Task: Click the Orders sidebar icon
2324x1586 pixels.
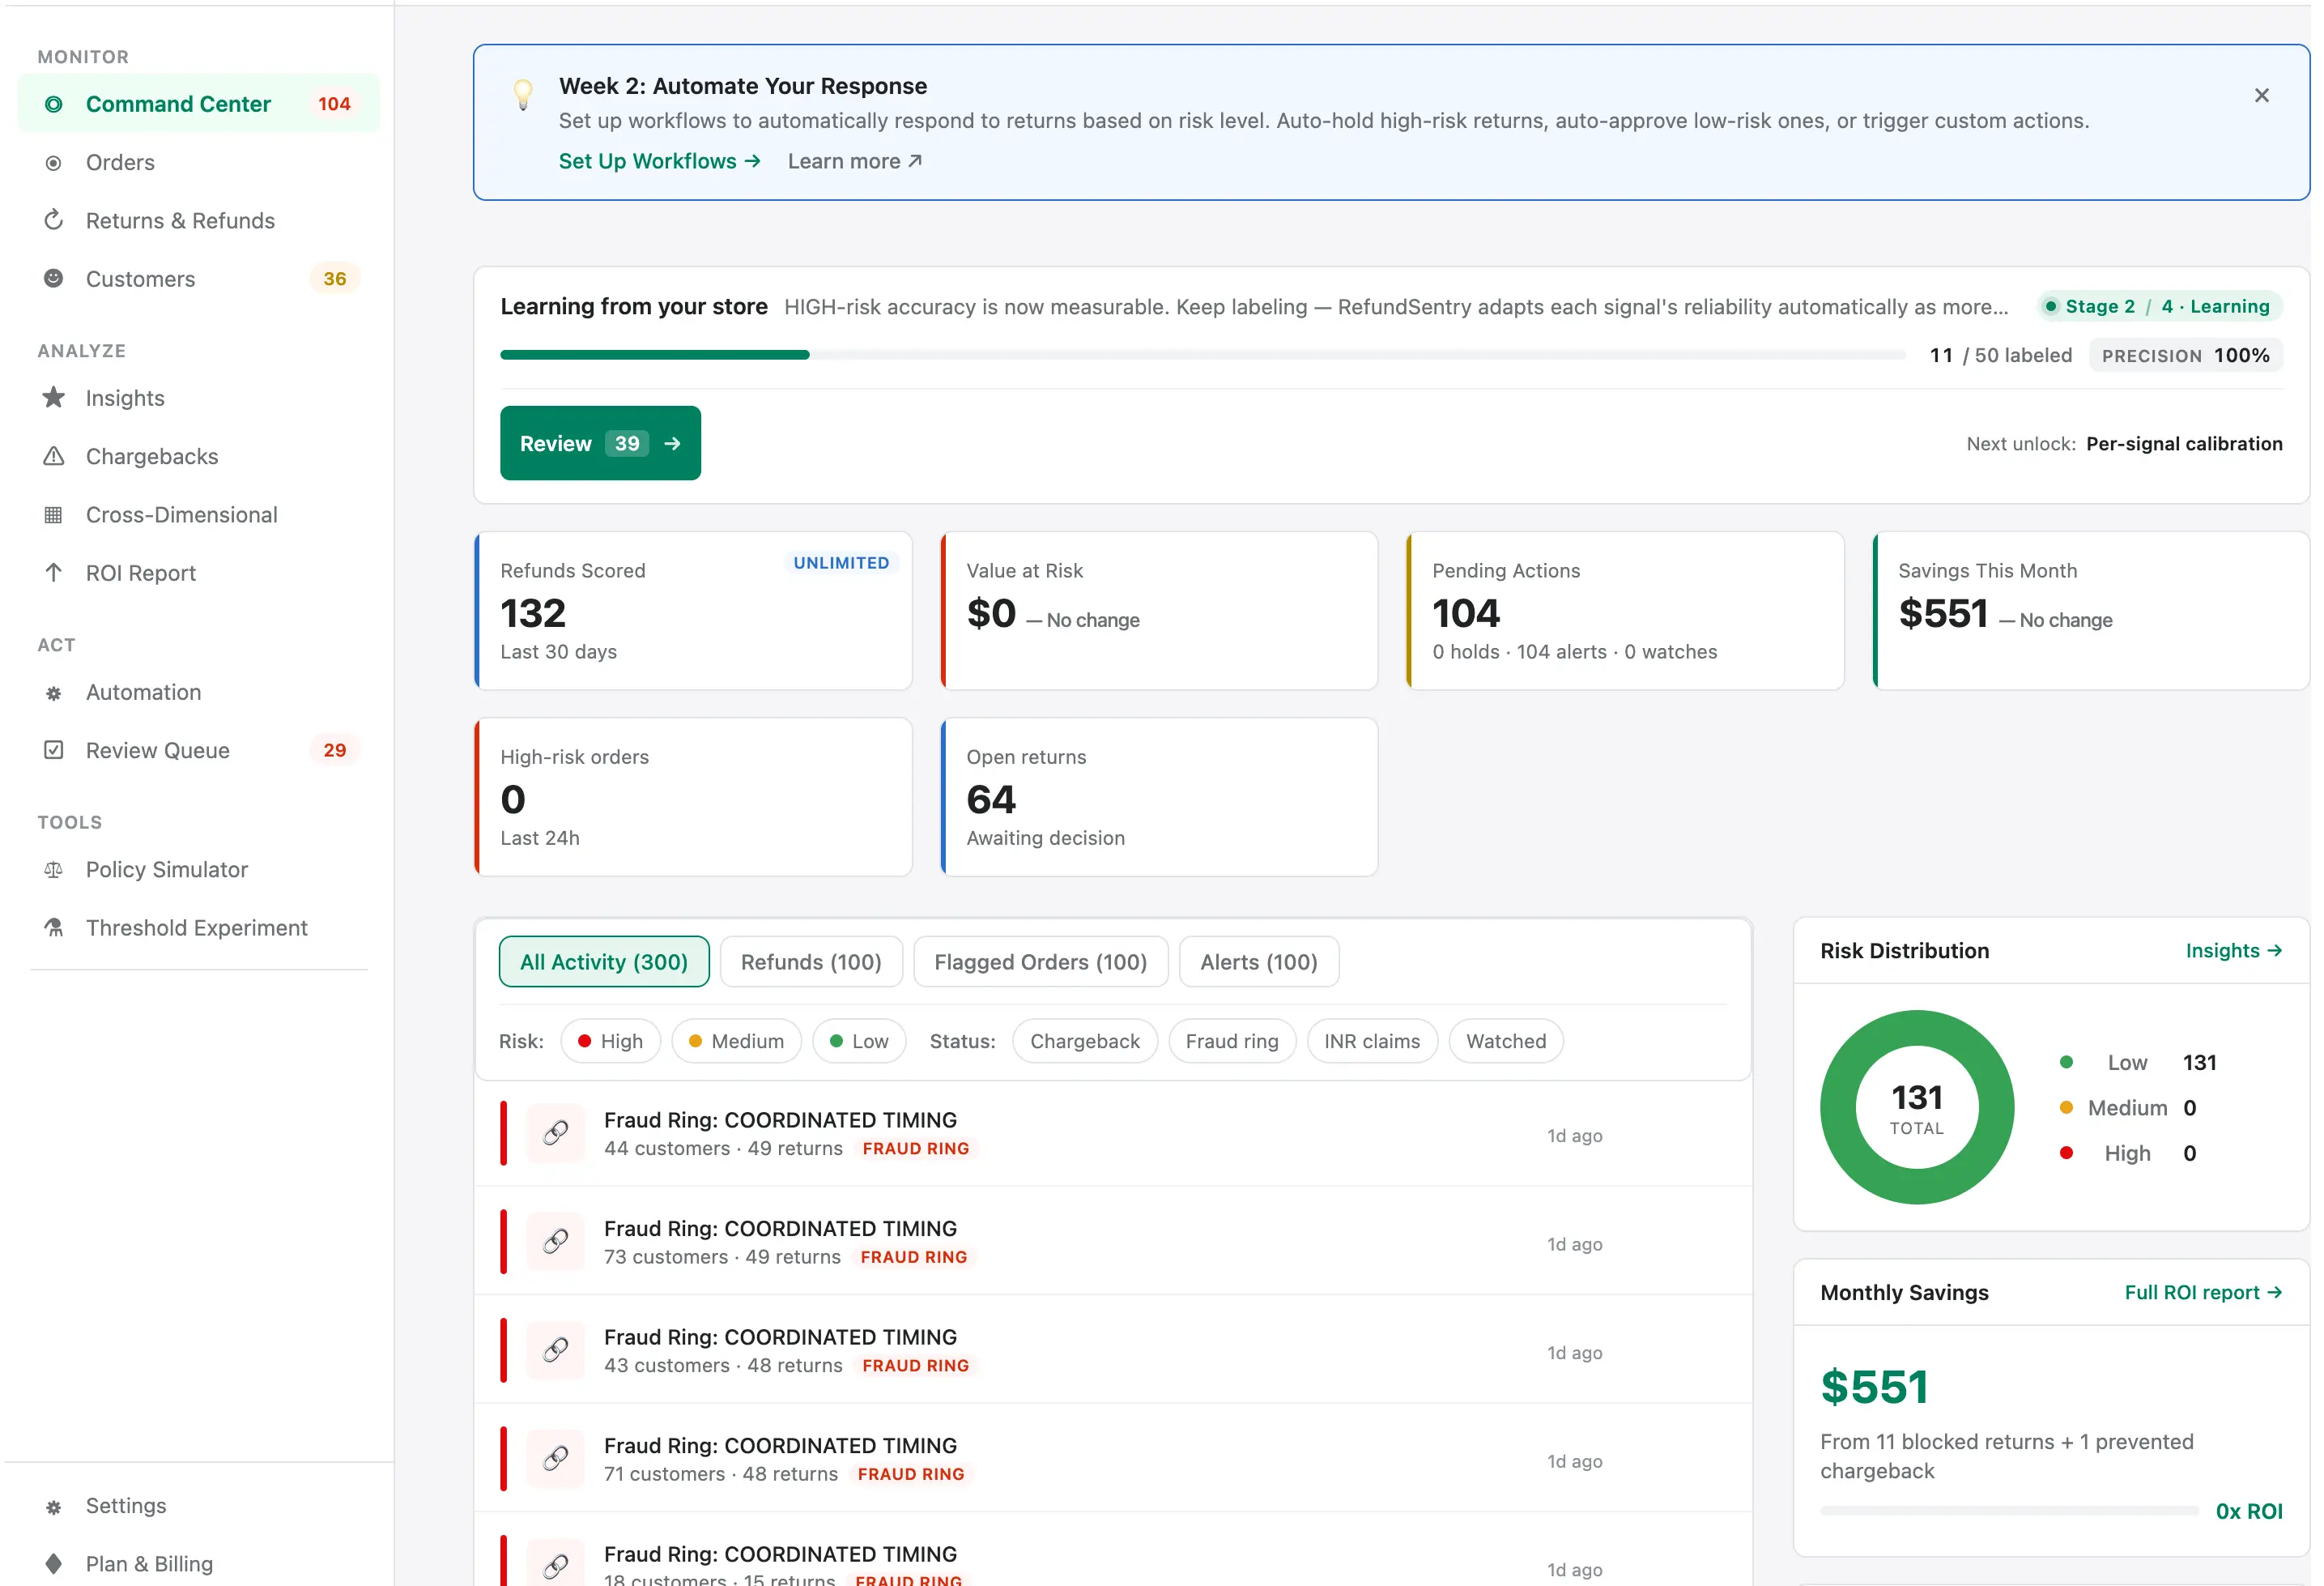Action: tap(54, 163)
